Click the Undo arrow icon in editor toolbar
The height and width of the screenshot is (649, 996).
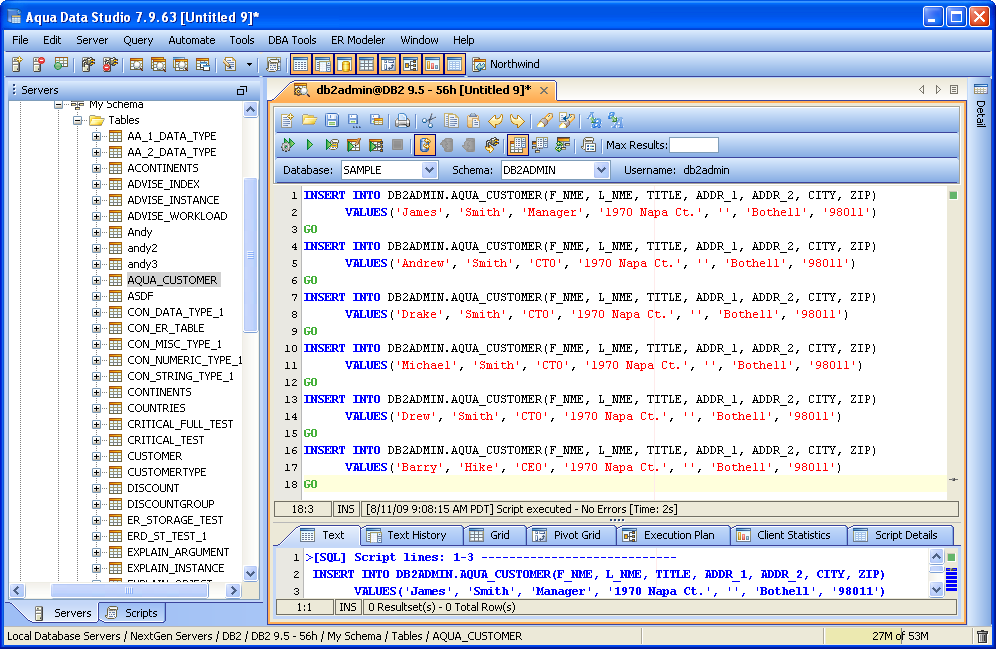tap(495, 121)
